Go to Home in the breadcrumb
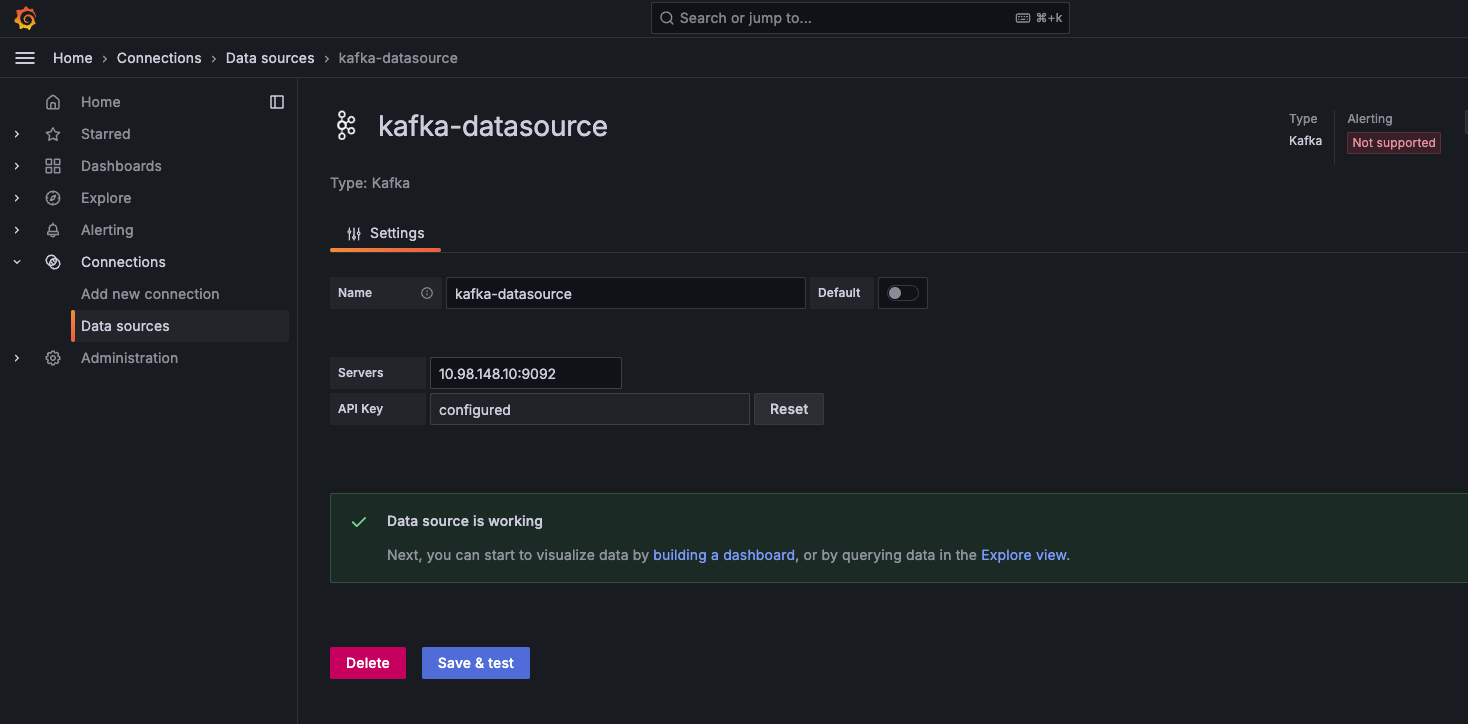Viewport: 1468px width, 724px height. [73, 58]
